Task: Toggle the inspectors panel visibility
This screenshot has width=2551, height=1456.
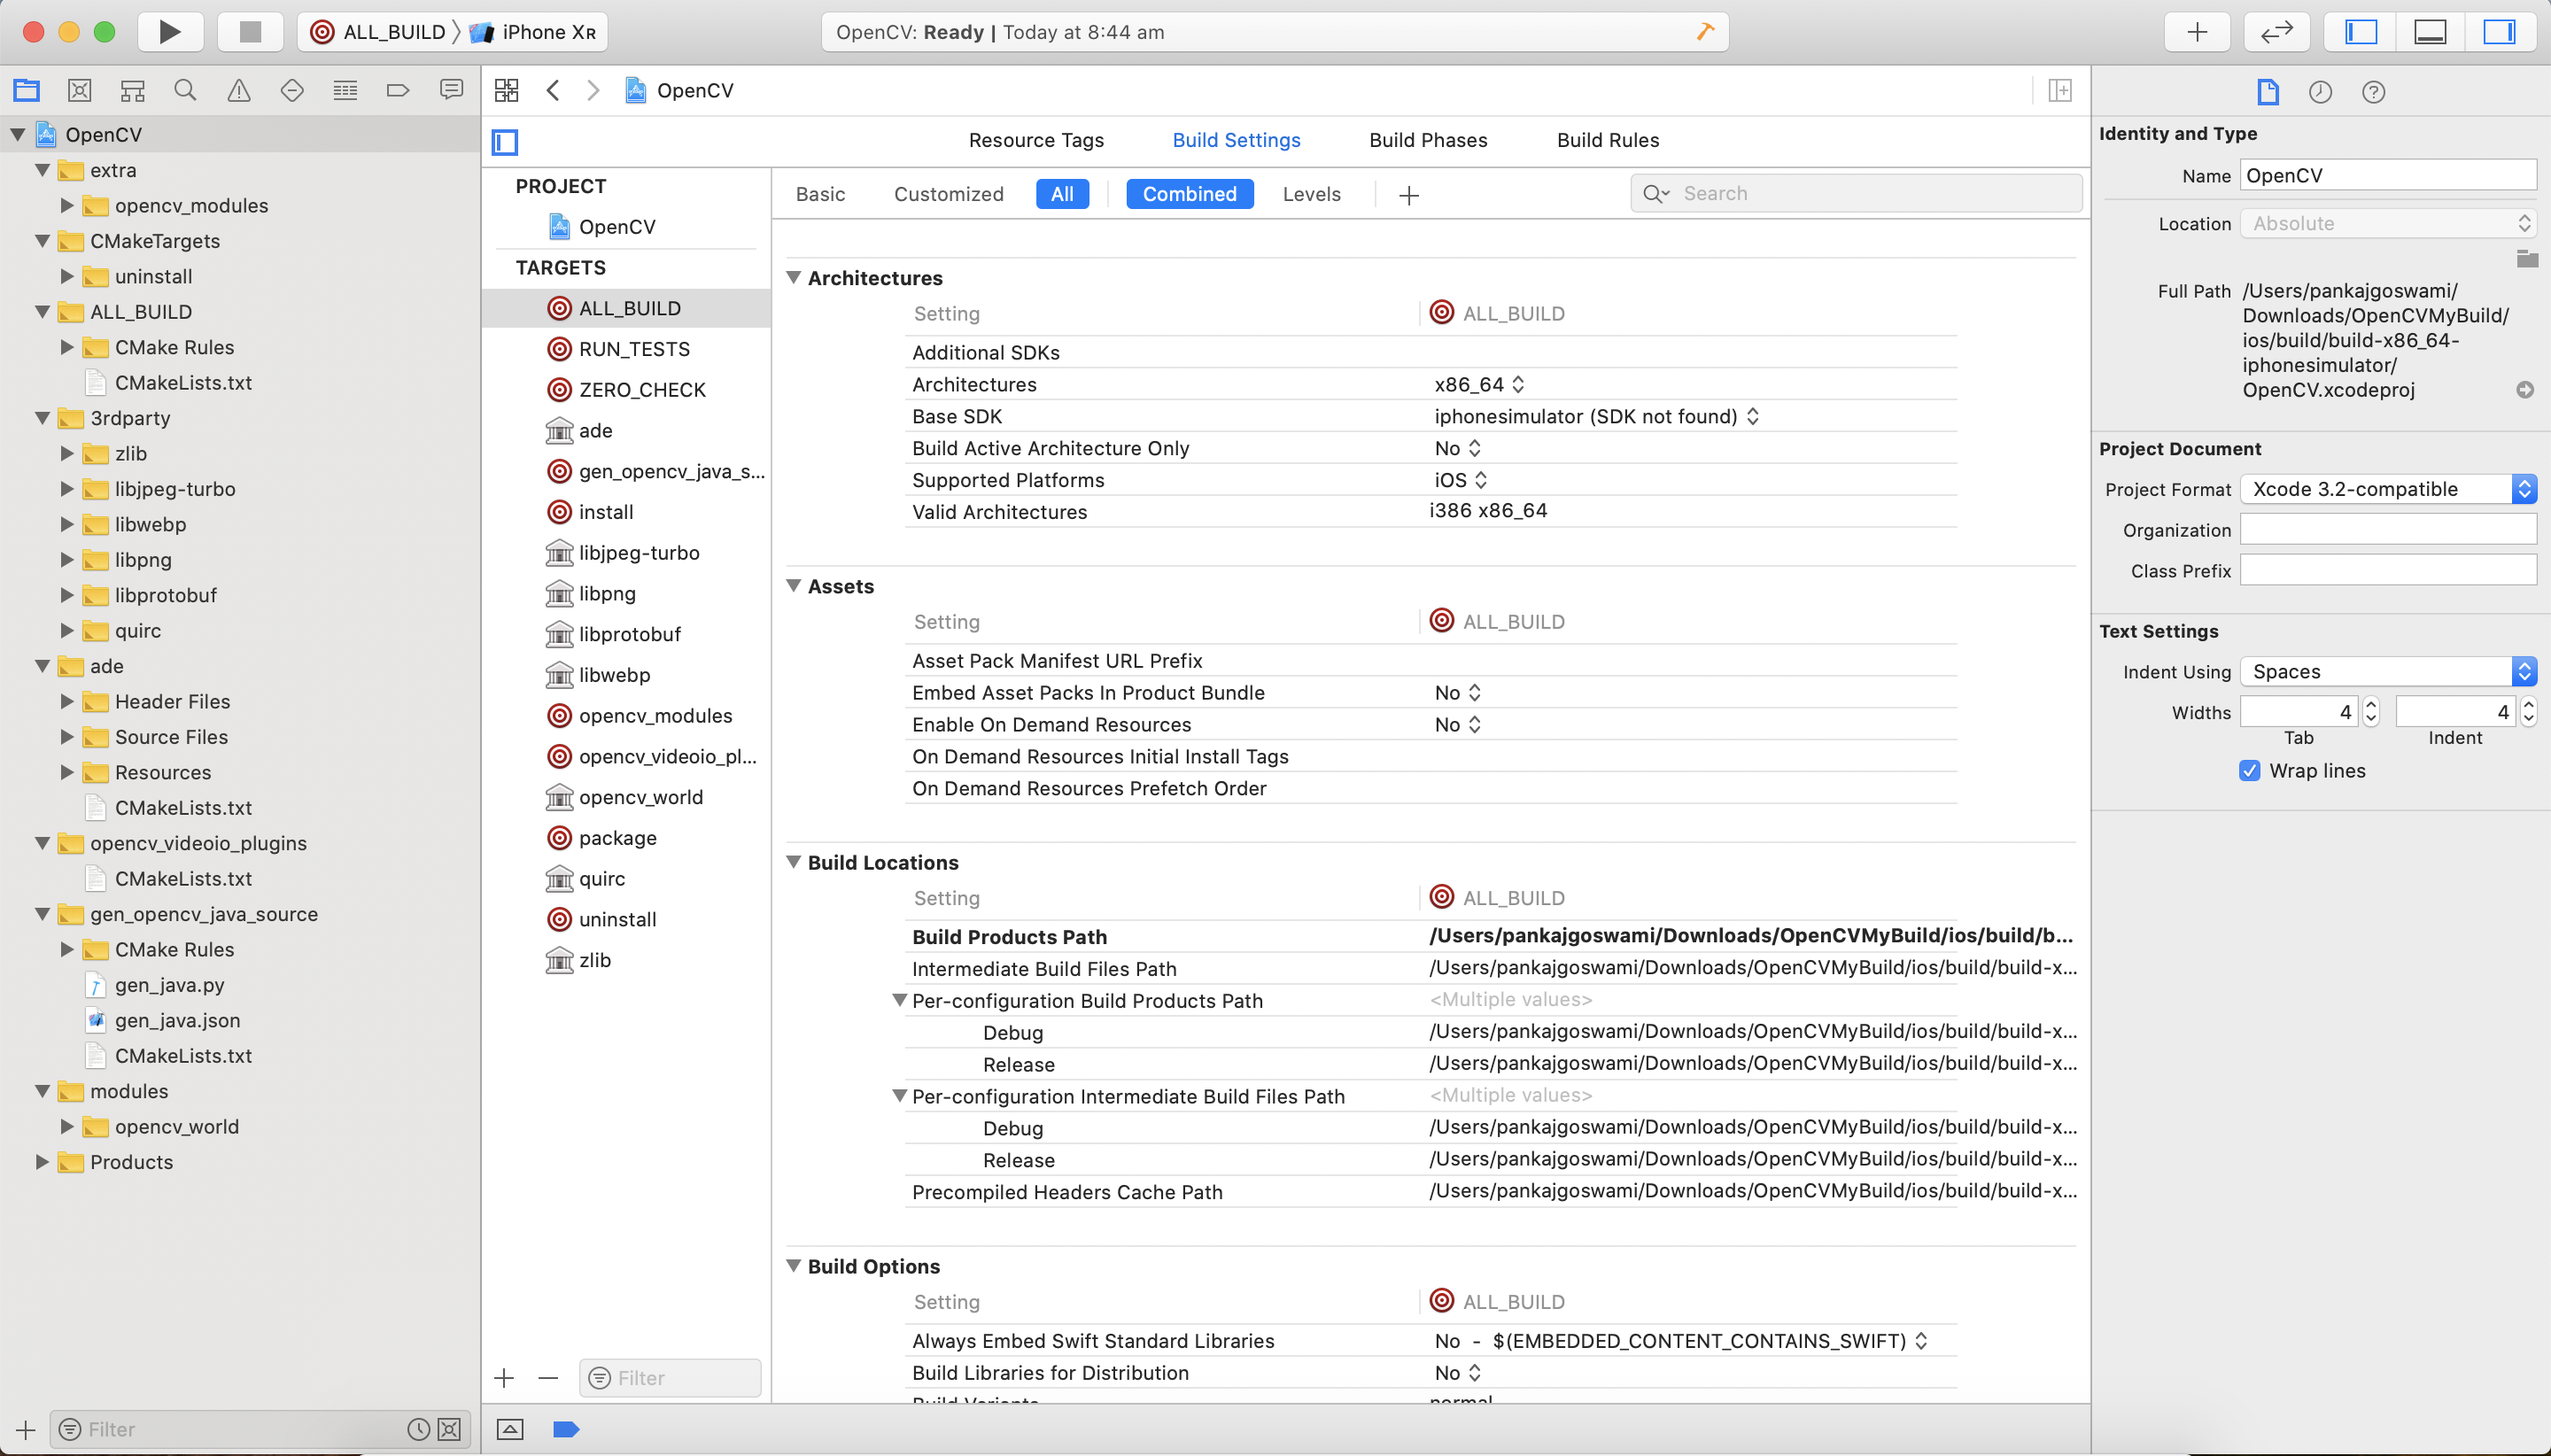Action: [2499, 32]
